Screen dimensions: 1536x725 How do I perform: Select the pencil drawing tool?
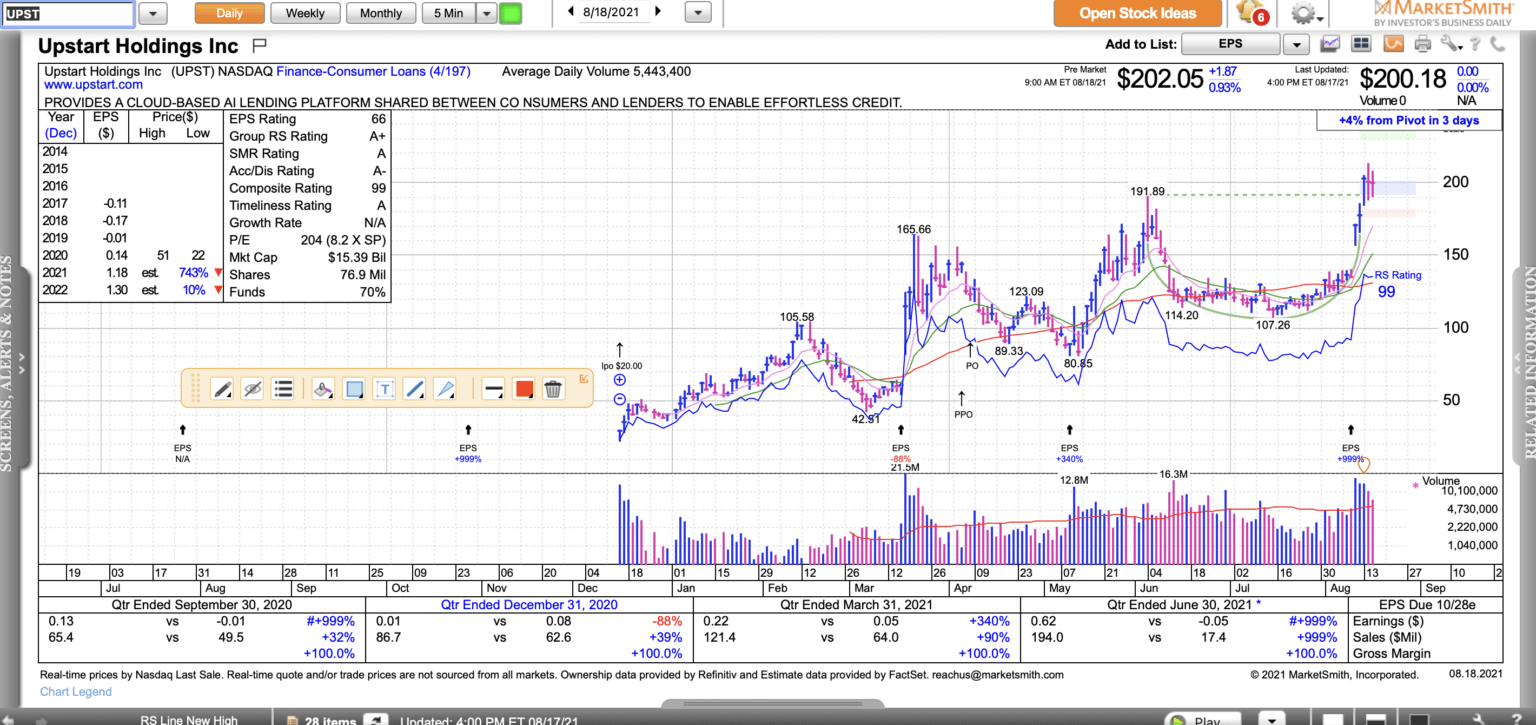click(222, 389)
